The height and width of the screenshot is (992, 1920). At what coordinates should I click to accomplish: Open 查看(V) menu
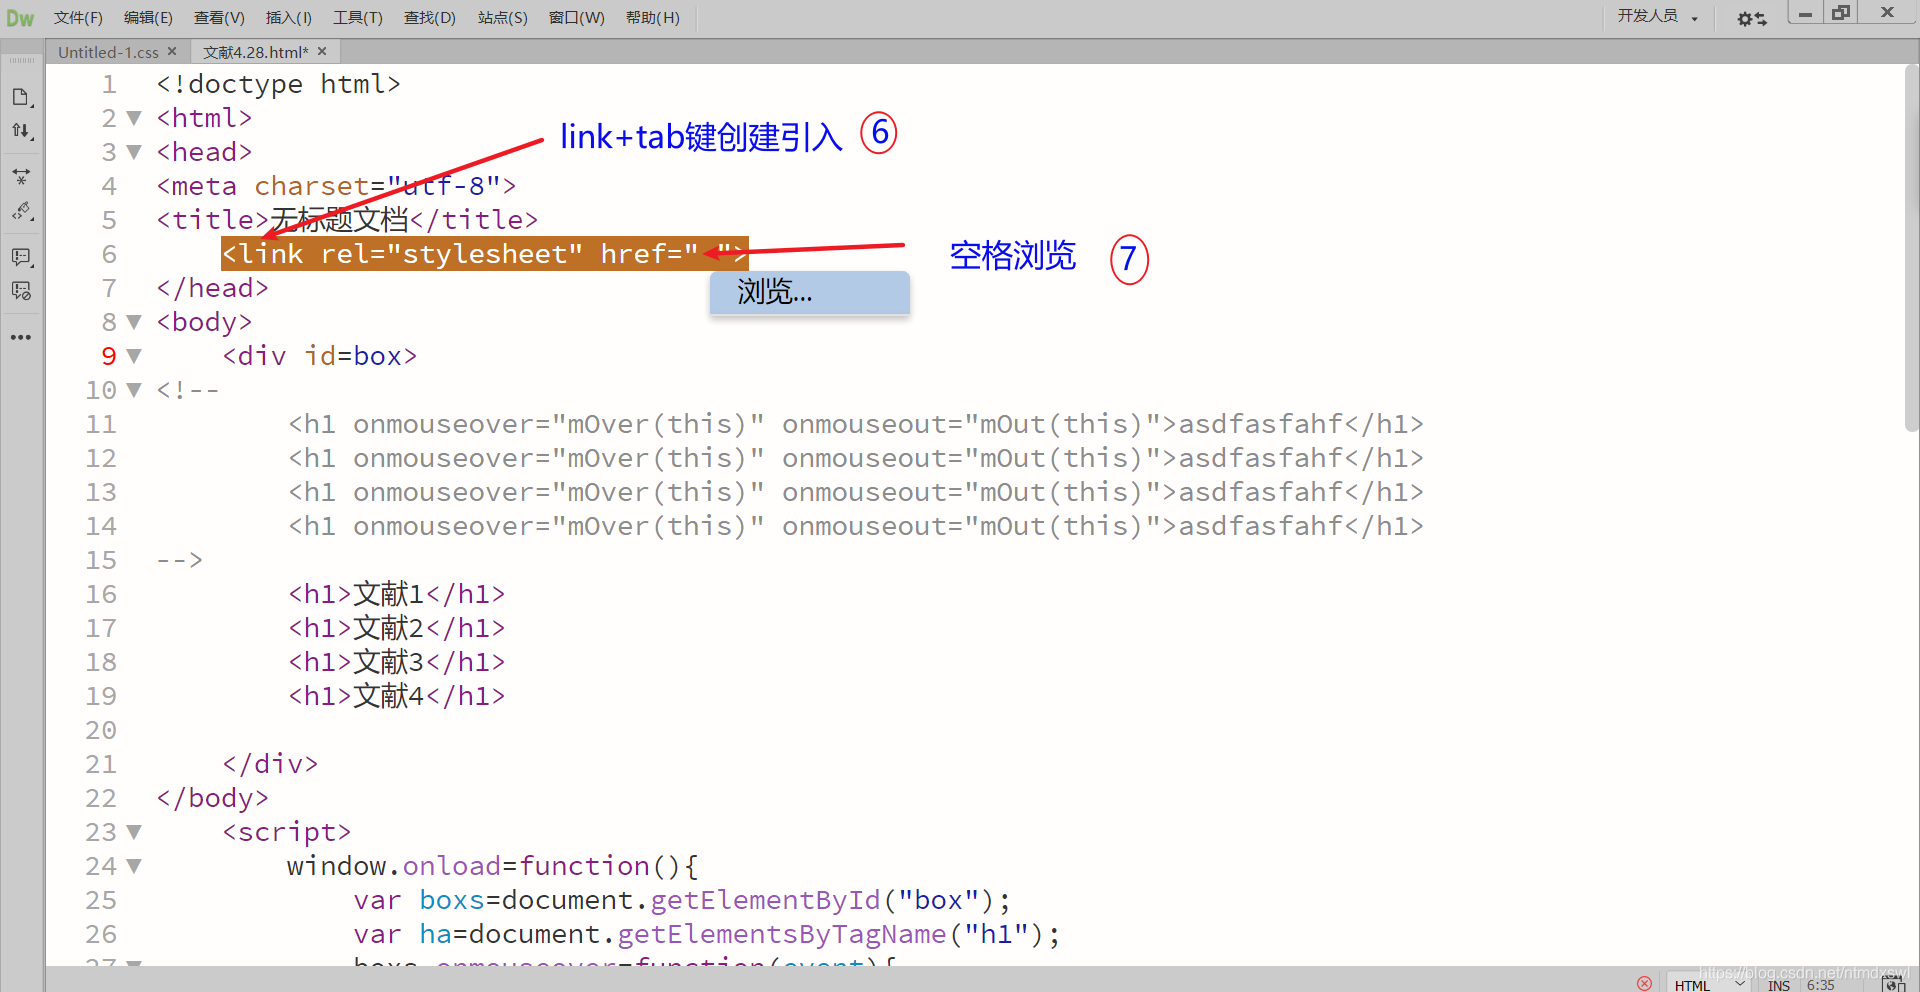pos(219,18)
